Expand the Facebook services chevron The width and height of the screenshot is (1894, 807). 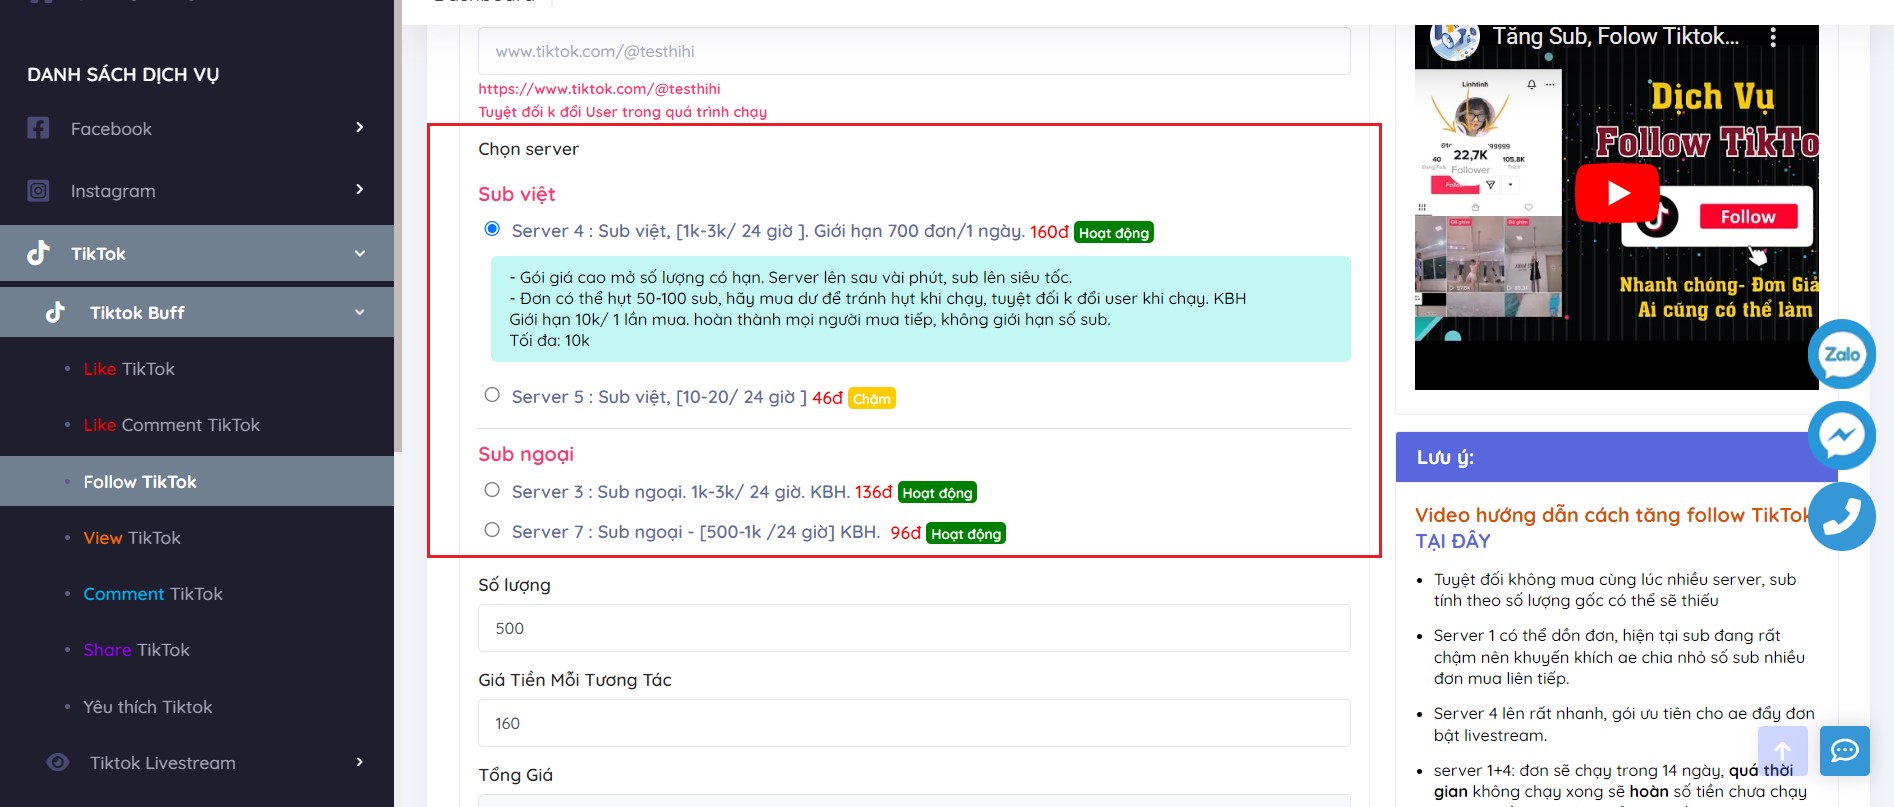(360, 127)
